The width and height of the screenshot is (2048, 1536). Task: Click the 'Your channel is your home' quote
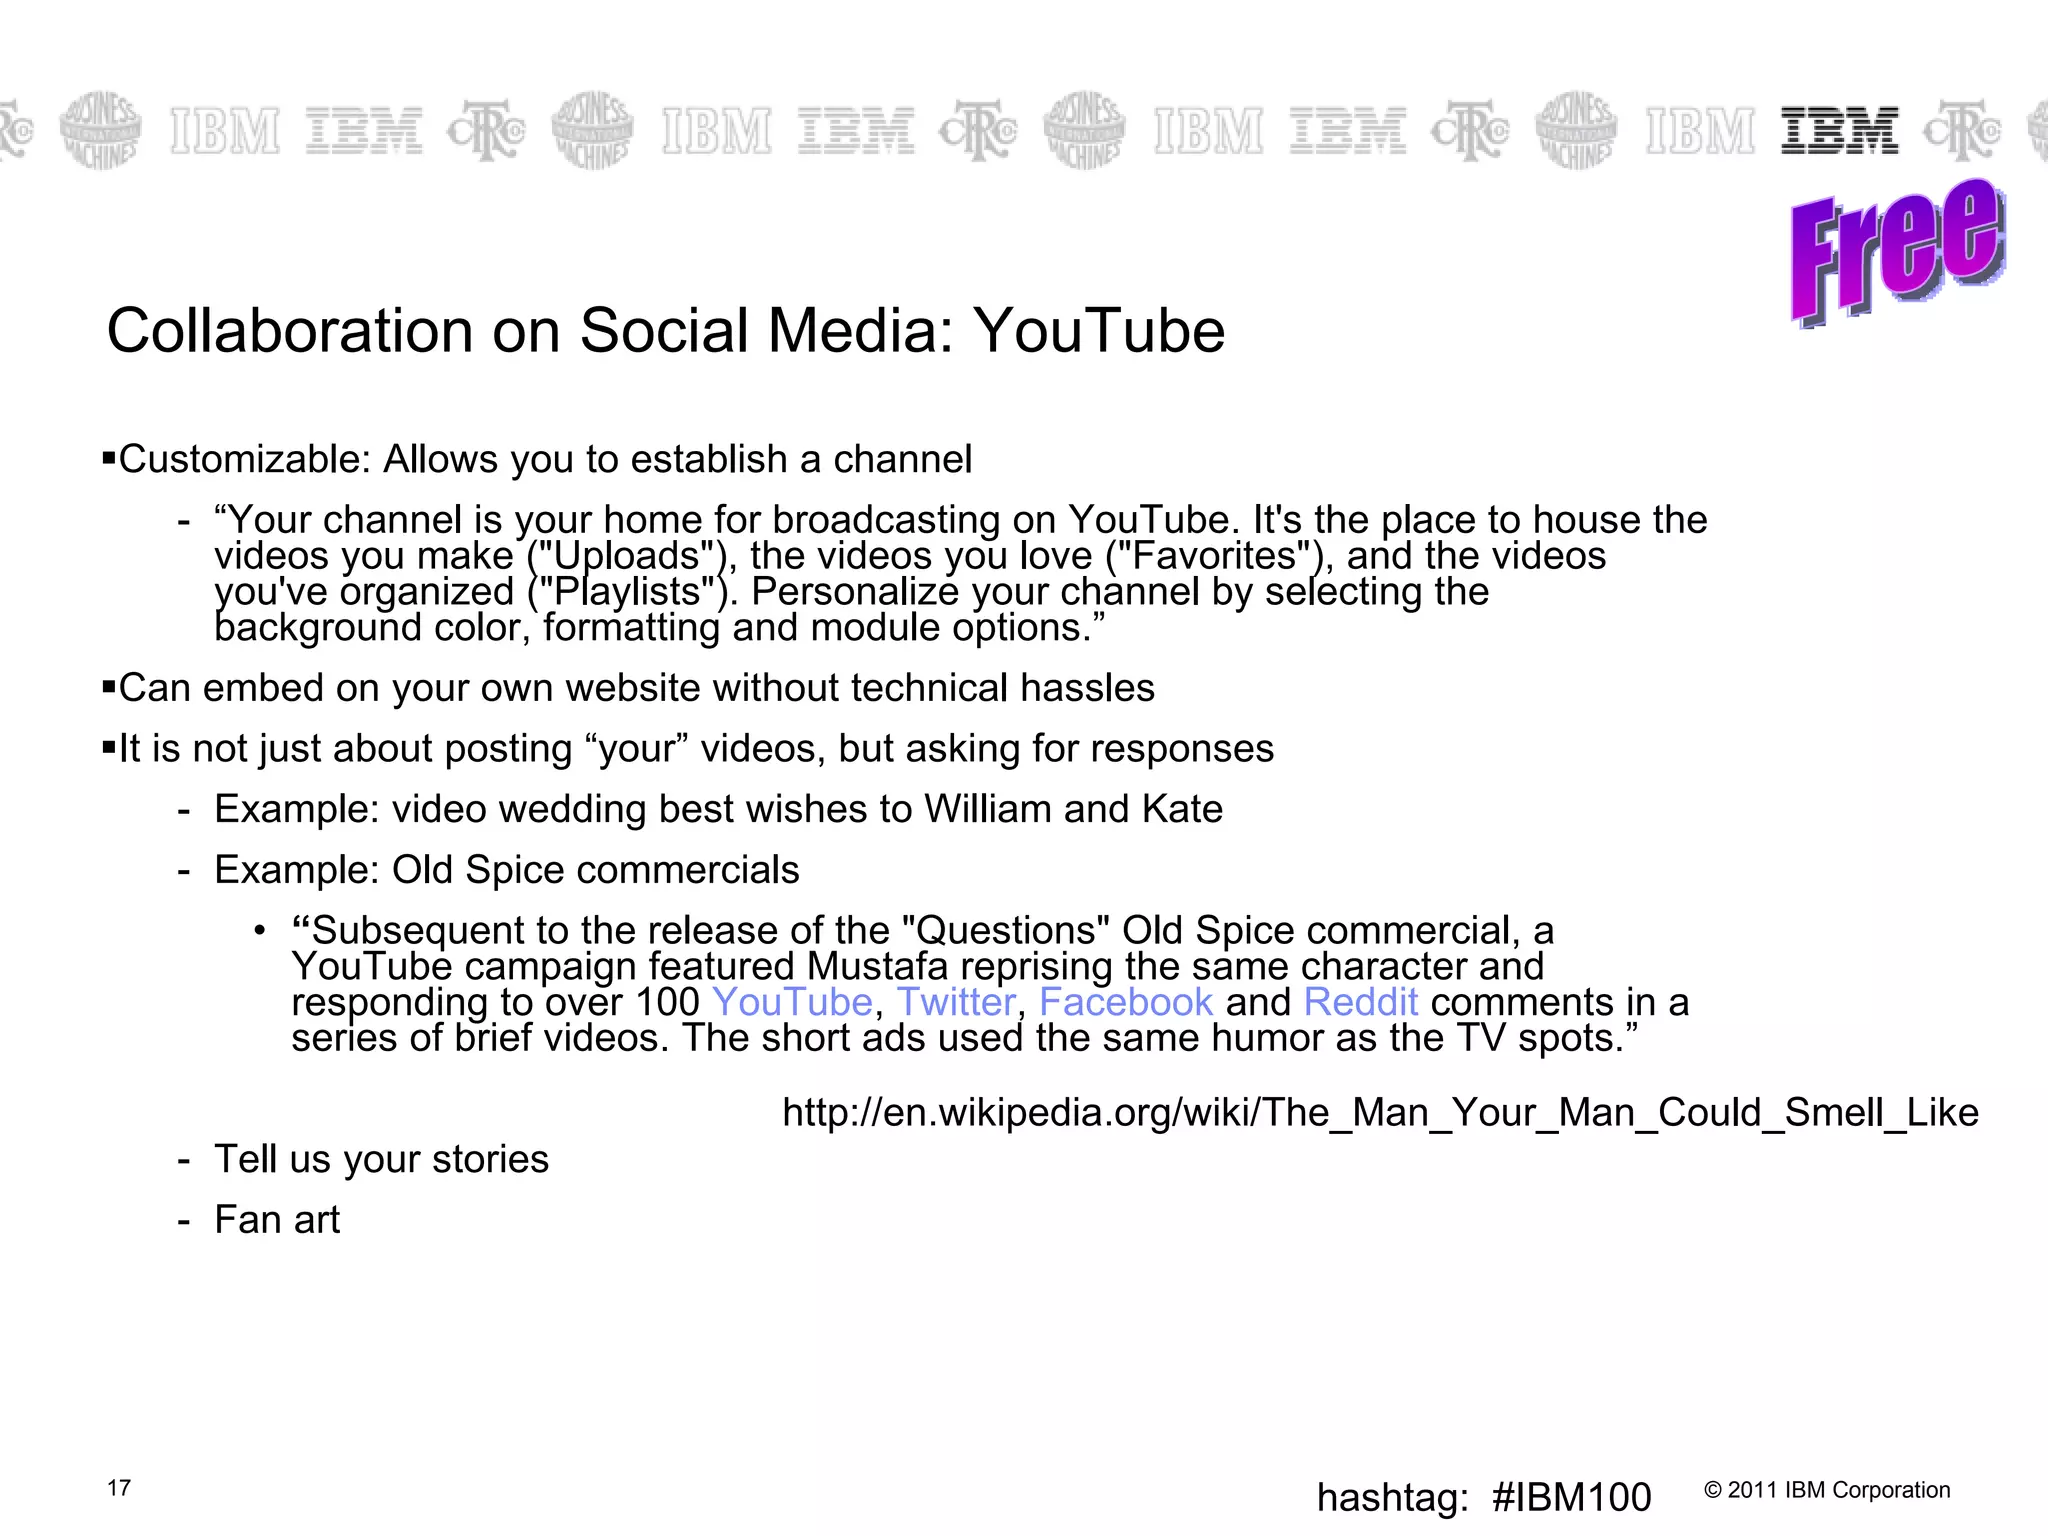click(960, 574)
